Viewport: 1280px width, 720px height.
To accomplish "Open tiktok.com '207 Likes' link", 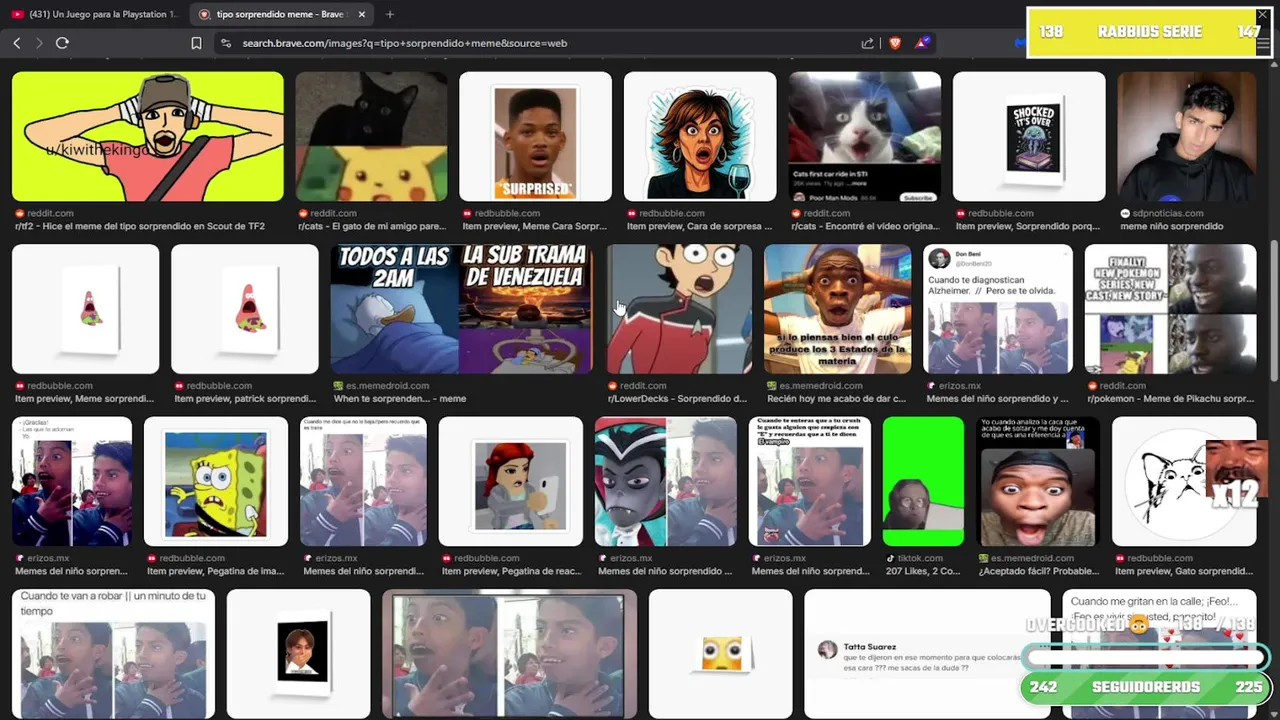I will pyautogui.click(x=923, y=571).
